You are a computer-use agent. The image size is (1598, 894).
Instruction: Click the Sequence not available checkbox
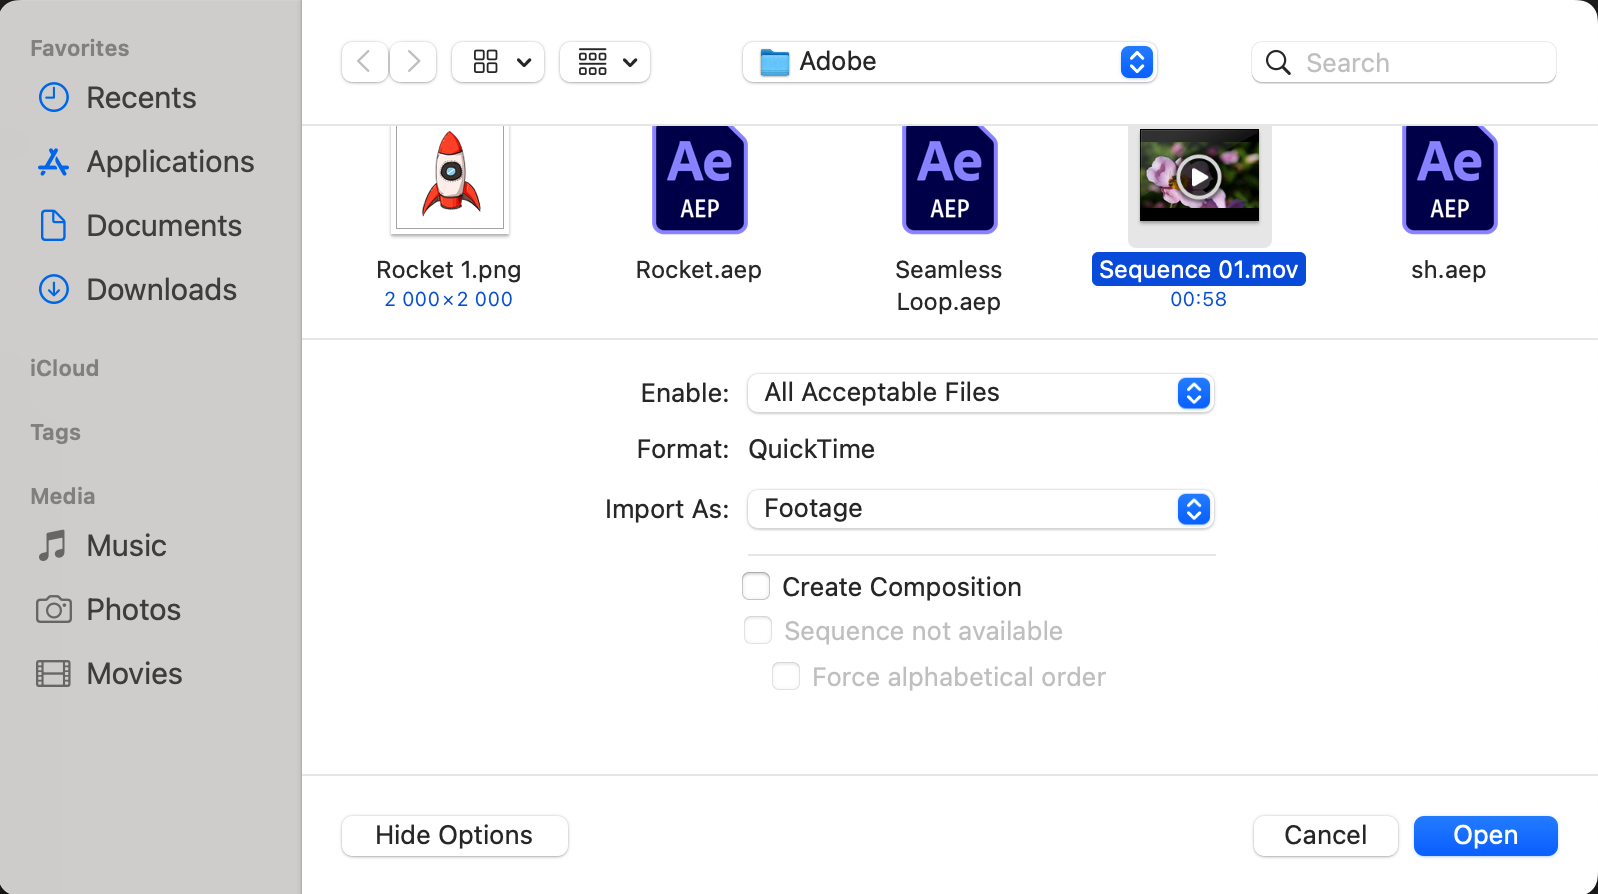coord(758,631)
